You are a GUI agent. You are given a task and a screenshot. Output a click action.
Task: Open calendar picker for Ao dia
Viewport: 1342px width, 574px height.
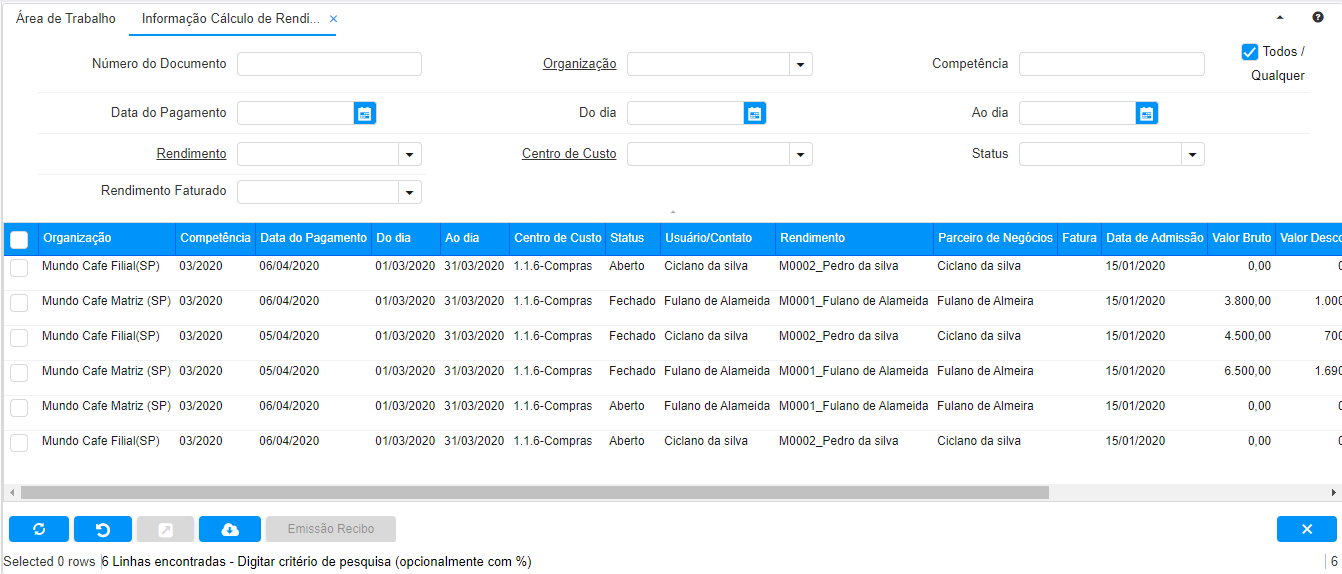tap(1147, 113)
